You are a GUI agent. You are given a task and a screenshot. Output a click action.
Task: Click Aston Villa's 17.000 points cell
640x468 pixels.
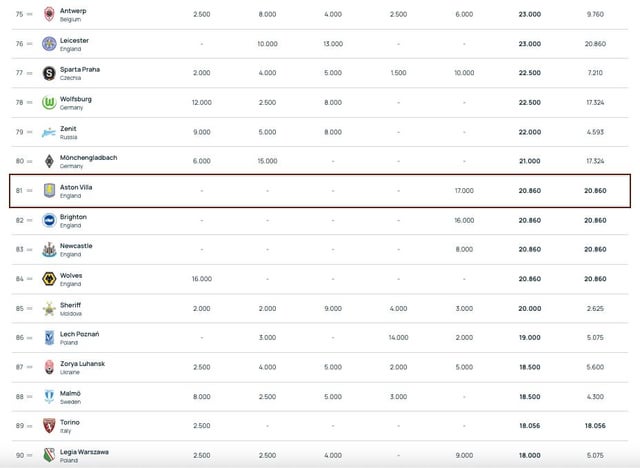(464, 191)
